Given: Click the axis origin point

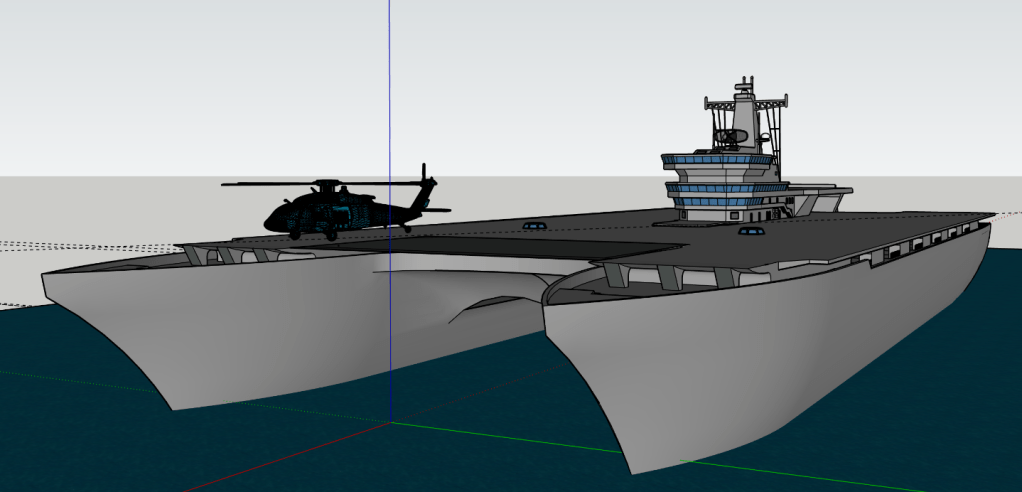Looking at the screenshot, I should tap(390, 422).
